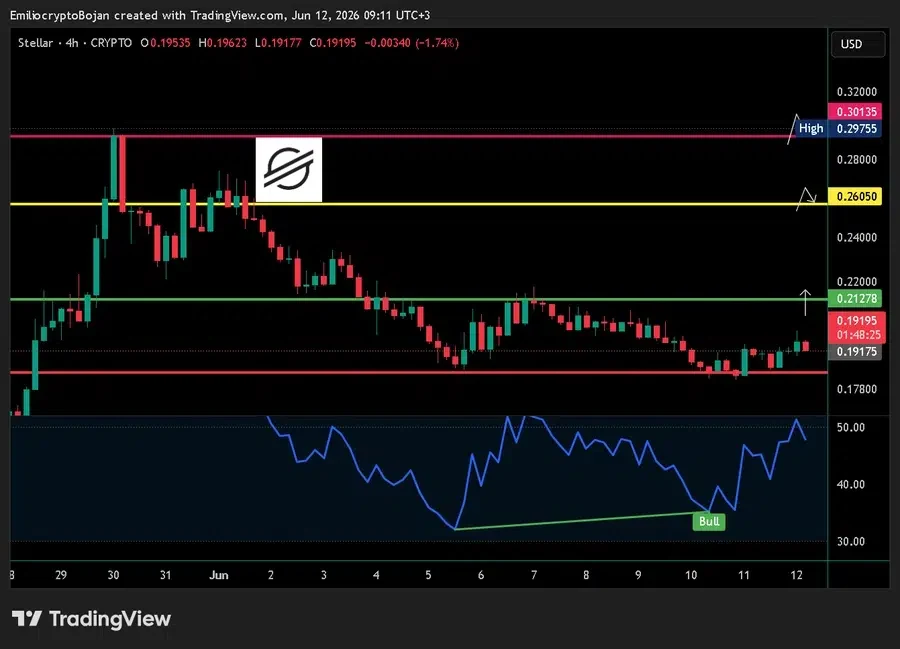
Task: Click the gray 0.19175 price label
Action: click(x=855, y=352)
